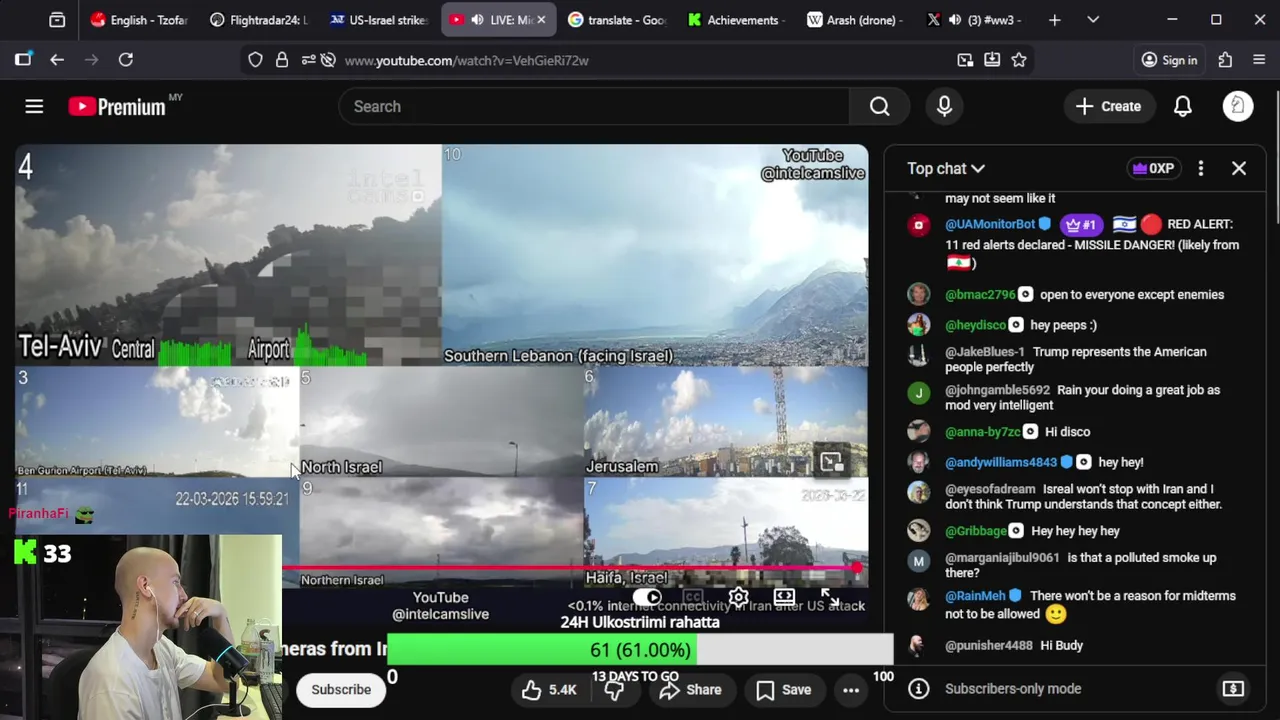Subscribe to the channel

coord(341,690)
